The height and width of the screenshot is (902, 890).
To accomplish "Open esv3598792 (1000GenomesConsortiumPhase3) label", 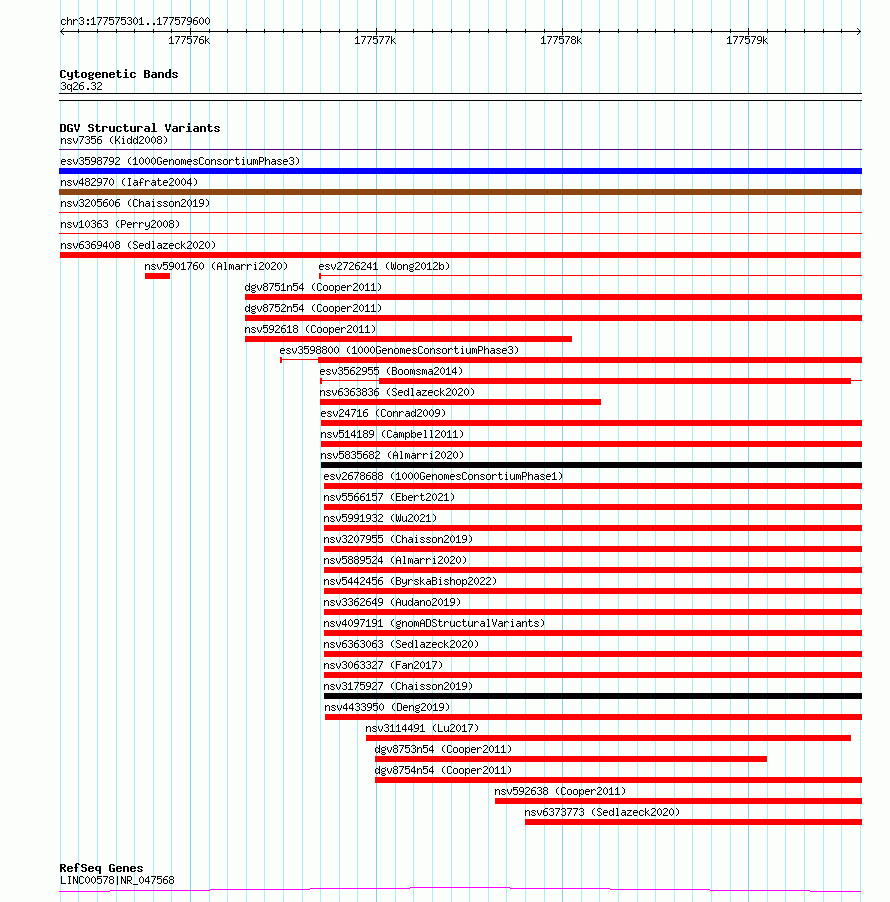I will point(180,161).
